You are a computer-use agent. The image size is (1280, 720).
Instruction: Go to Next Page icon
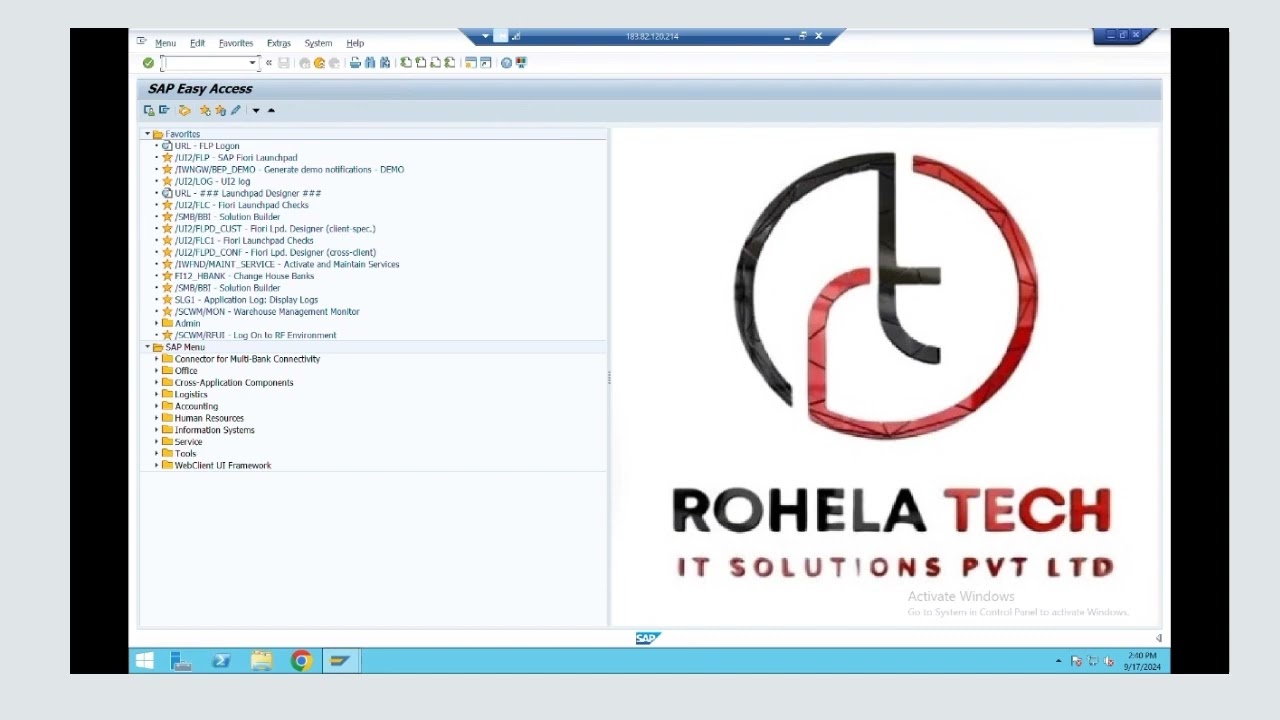click(435, 63)
